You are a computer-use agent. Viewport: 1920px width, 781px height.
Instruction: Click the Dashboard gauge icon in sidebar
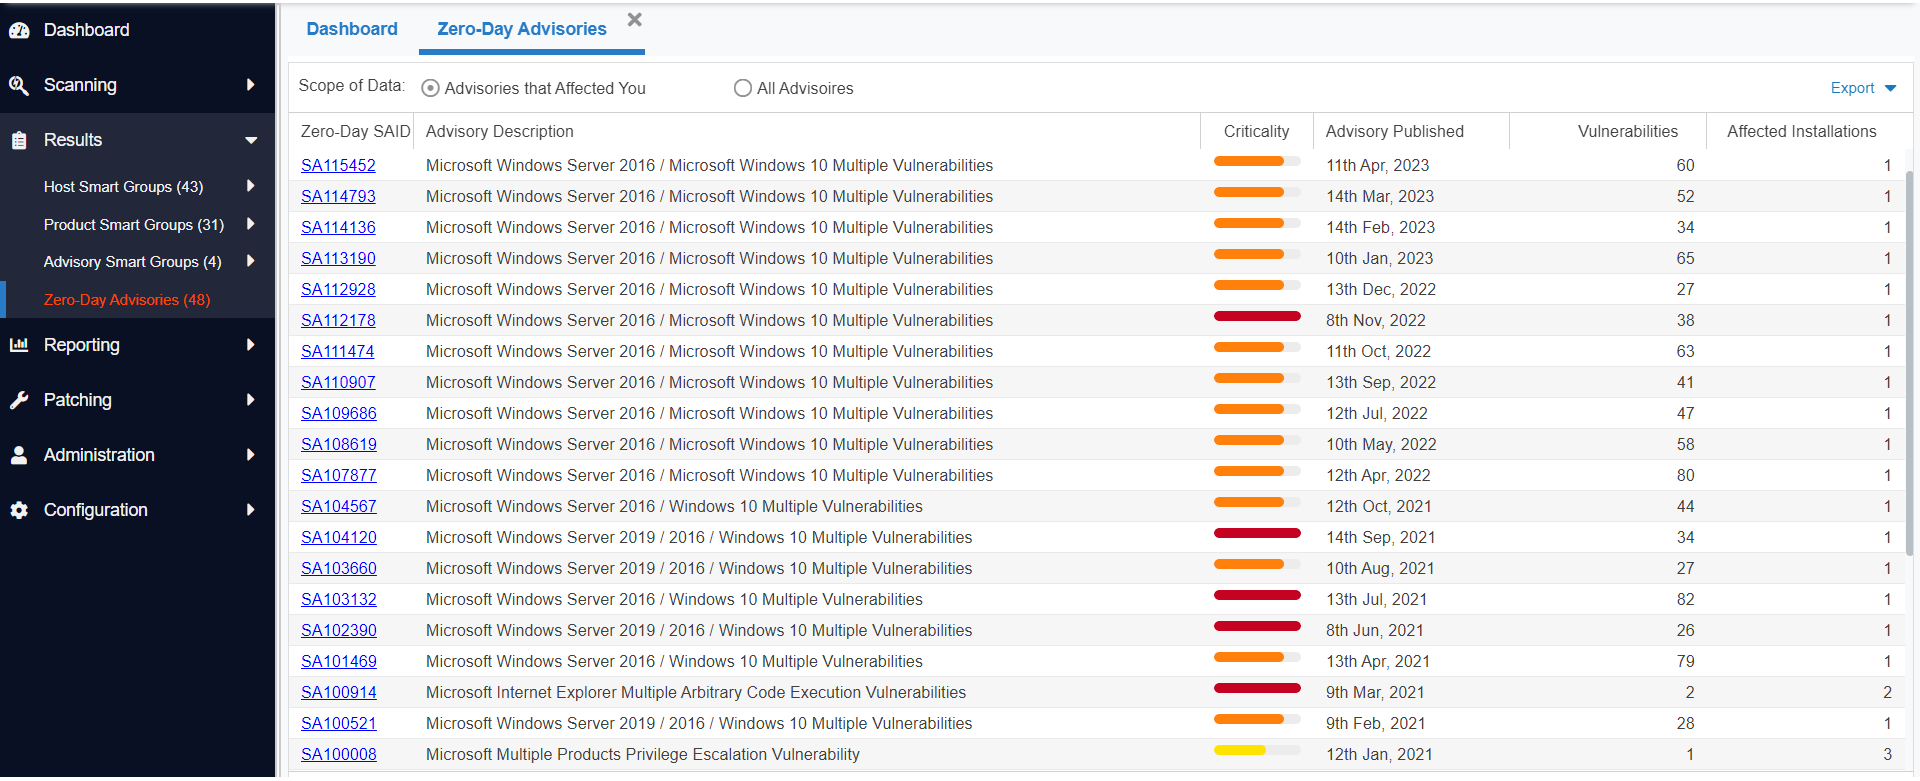(x=19, y=30)
